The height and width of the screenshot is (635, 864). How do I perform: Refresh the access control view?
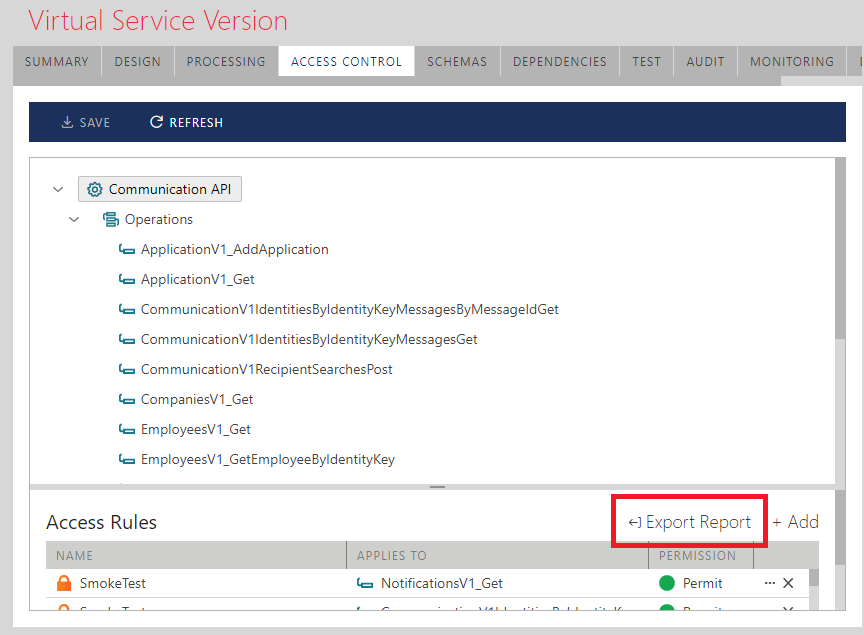186,122
